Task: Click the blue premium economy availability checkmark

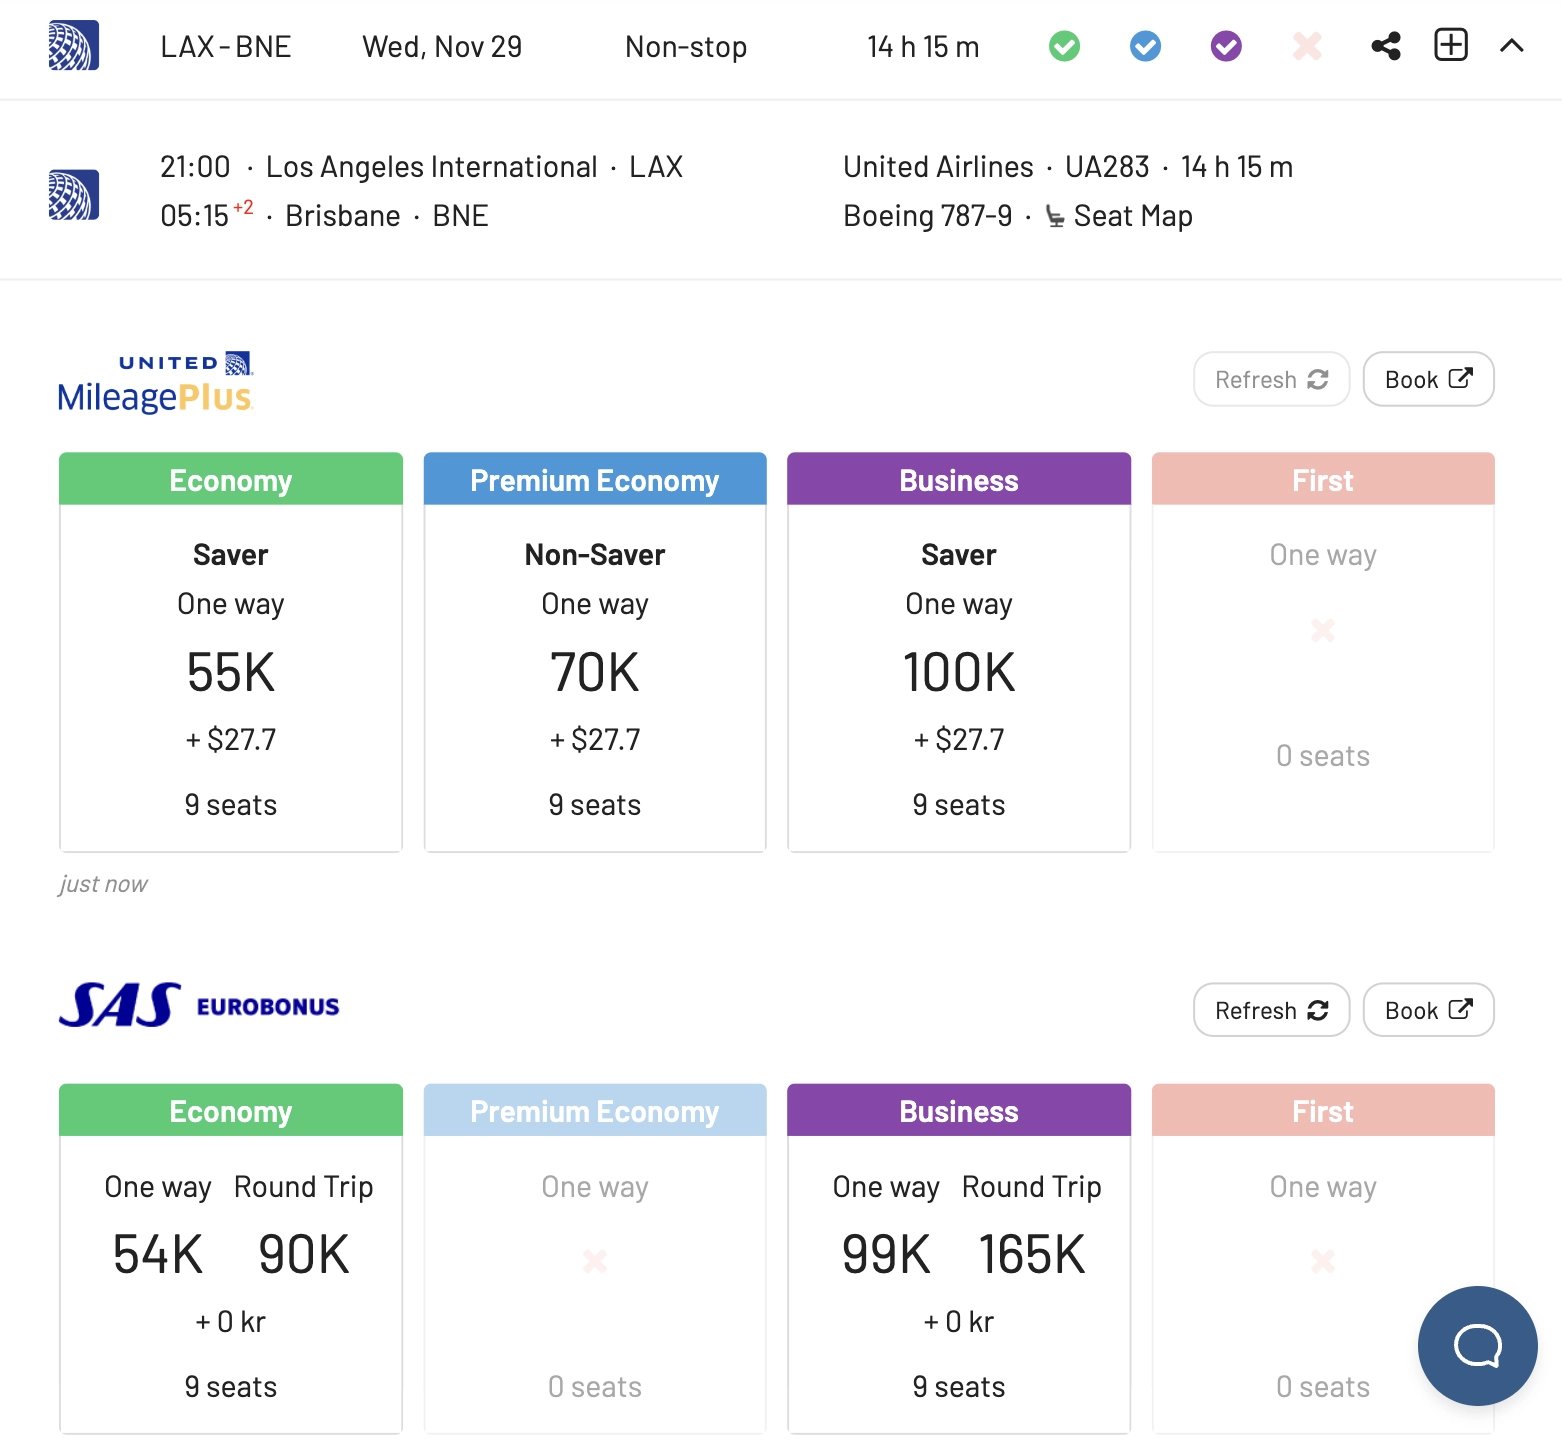Action: (1145, 46)
